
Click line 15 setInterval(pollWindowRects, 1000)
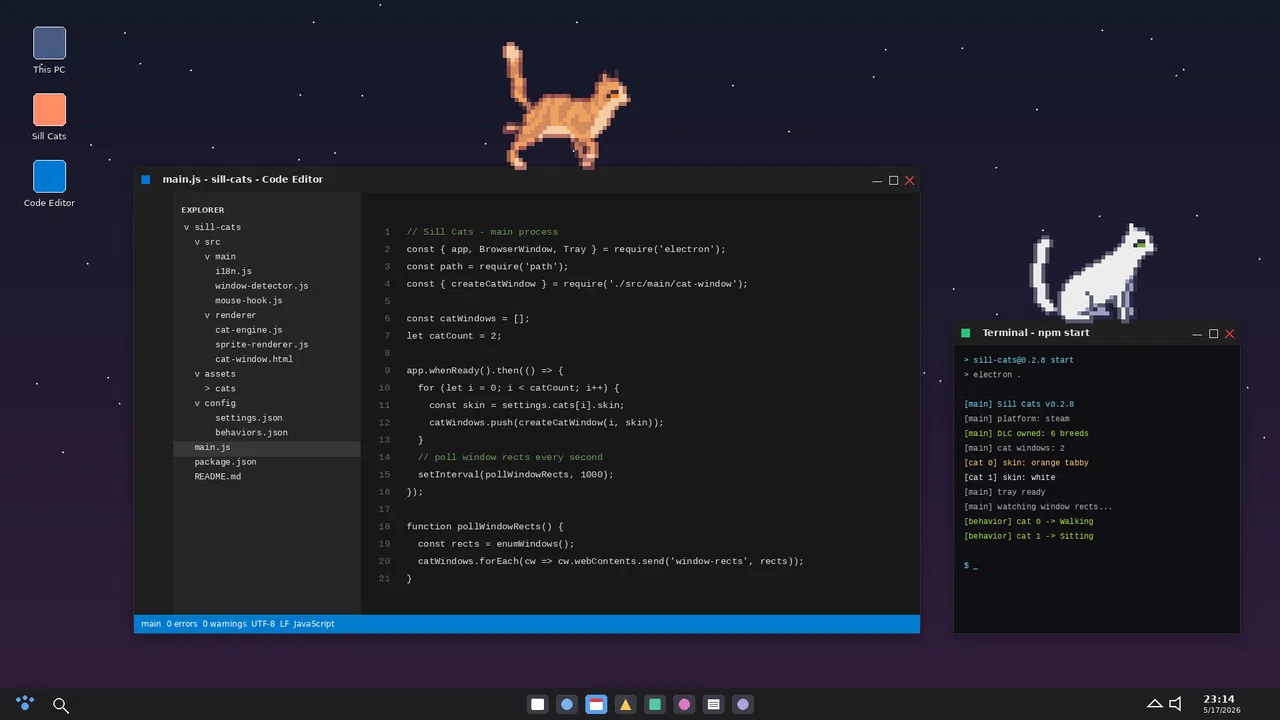[x=516, y=475]
